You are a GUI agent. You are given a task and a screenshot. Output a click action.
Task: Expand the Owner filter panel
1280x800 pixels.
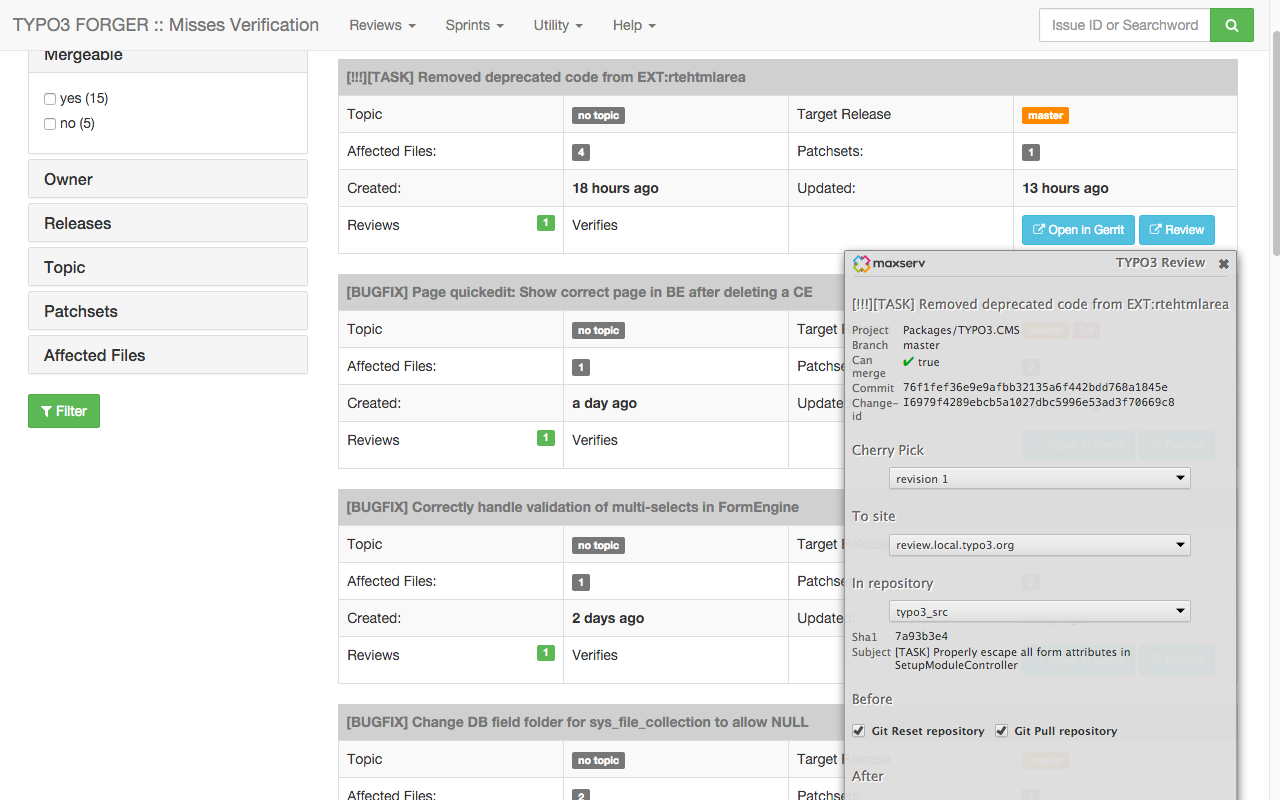point(168,179)
